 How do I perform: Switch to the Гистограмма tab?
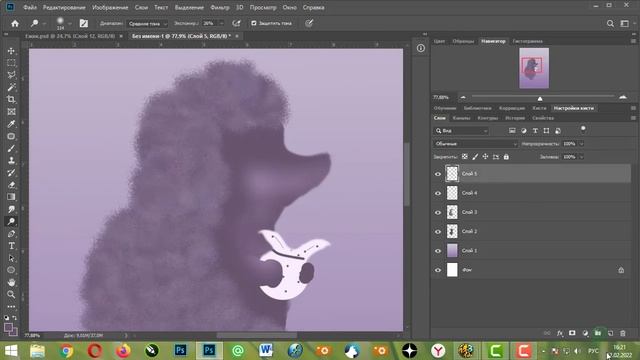(527, 41)
